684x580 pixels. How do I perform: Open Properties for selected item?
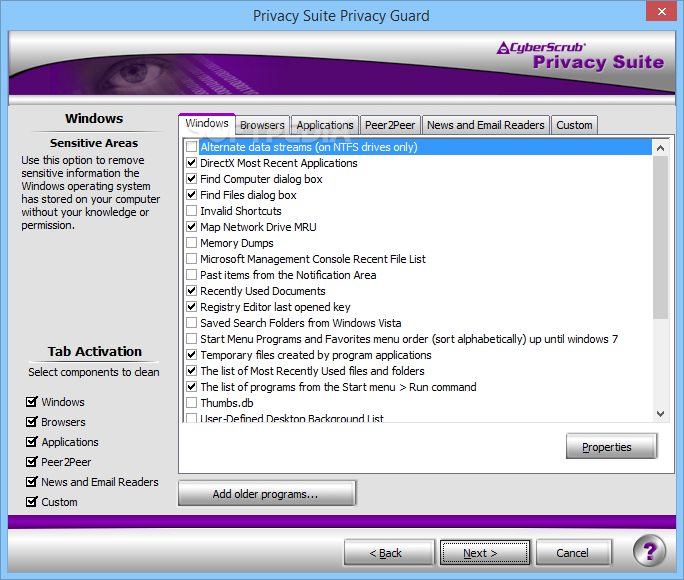[x=611, y=446]
